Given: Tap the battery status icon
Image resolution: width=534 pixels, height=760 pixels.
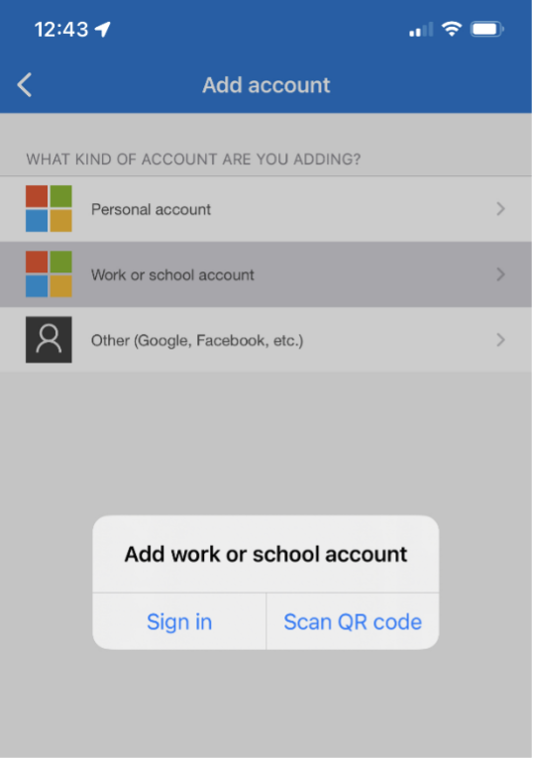Looking at the screenshot, I should click(x=487, y=29).
